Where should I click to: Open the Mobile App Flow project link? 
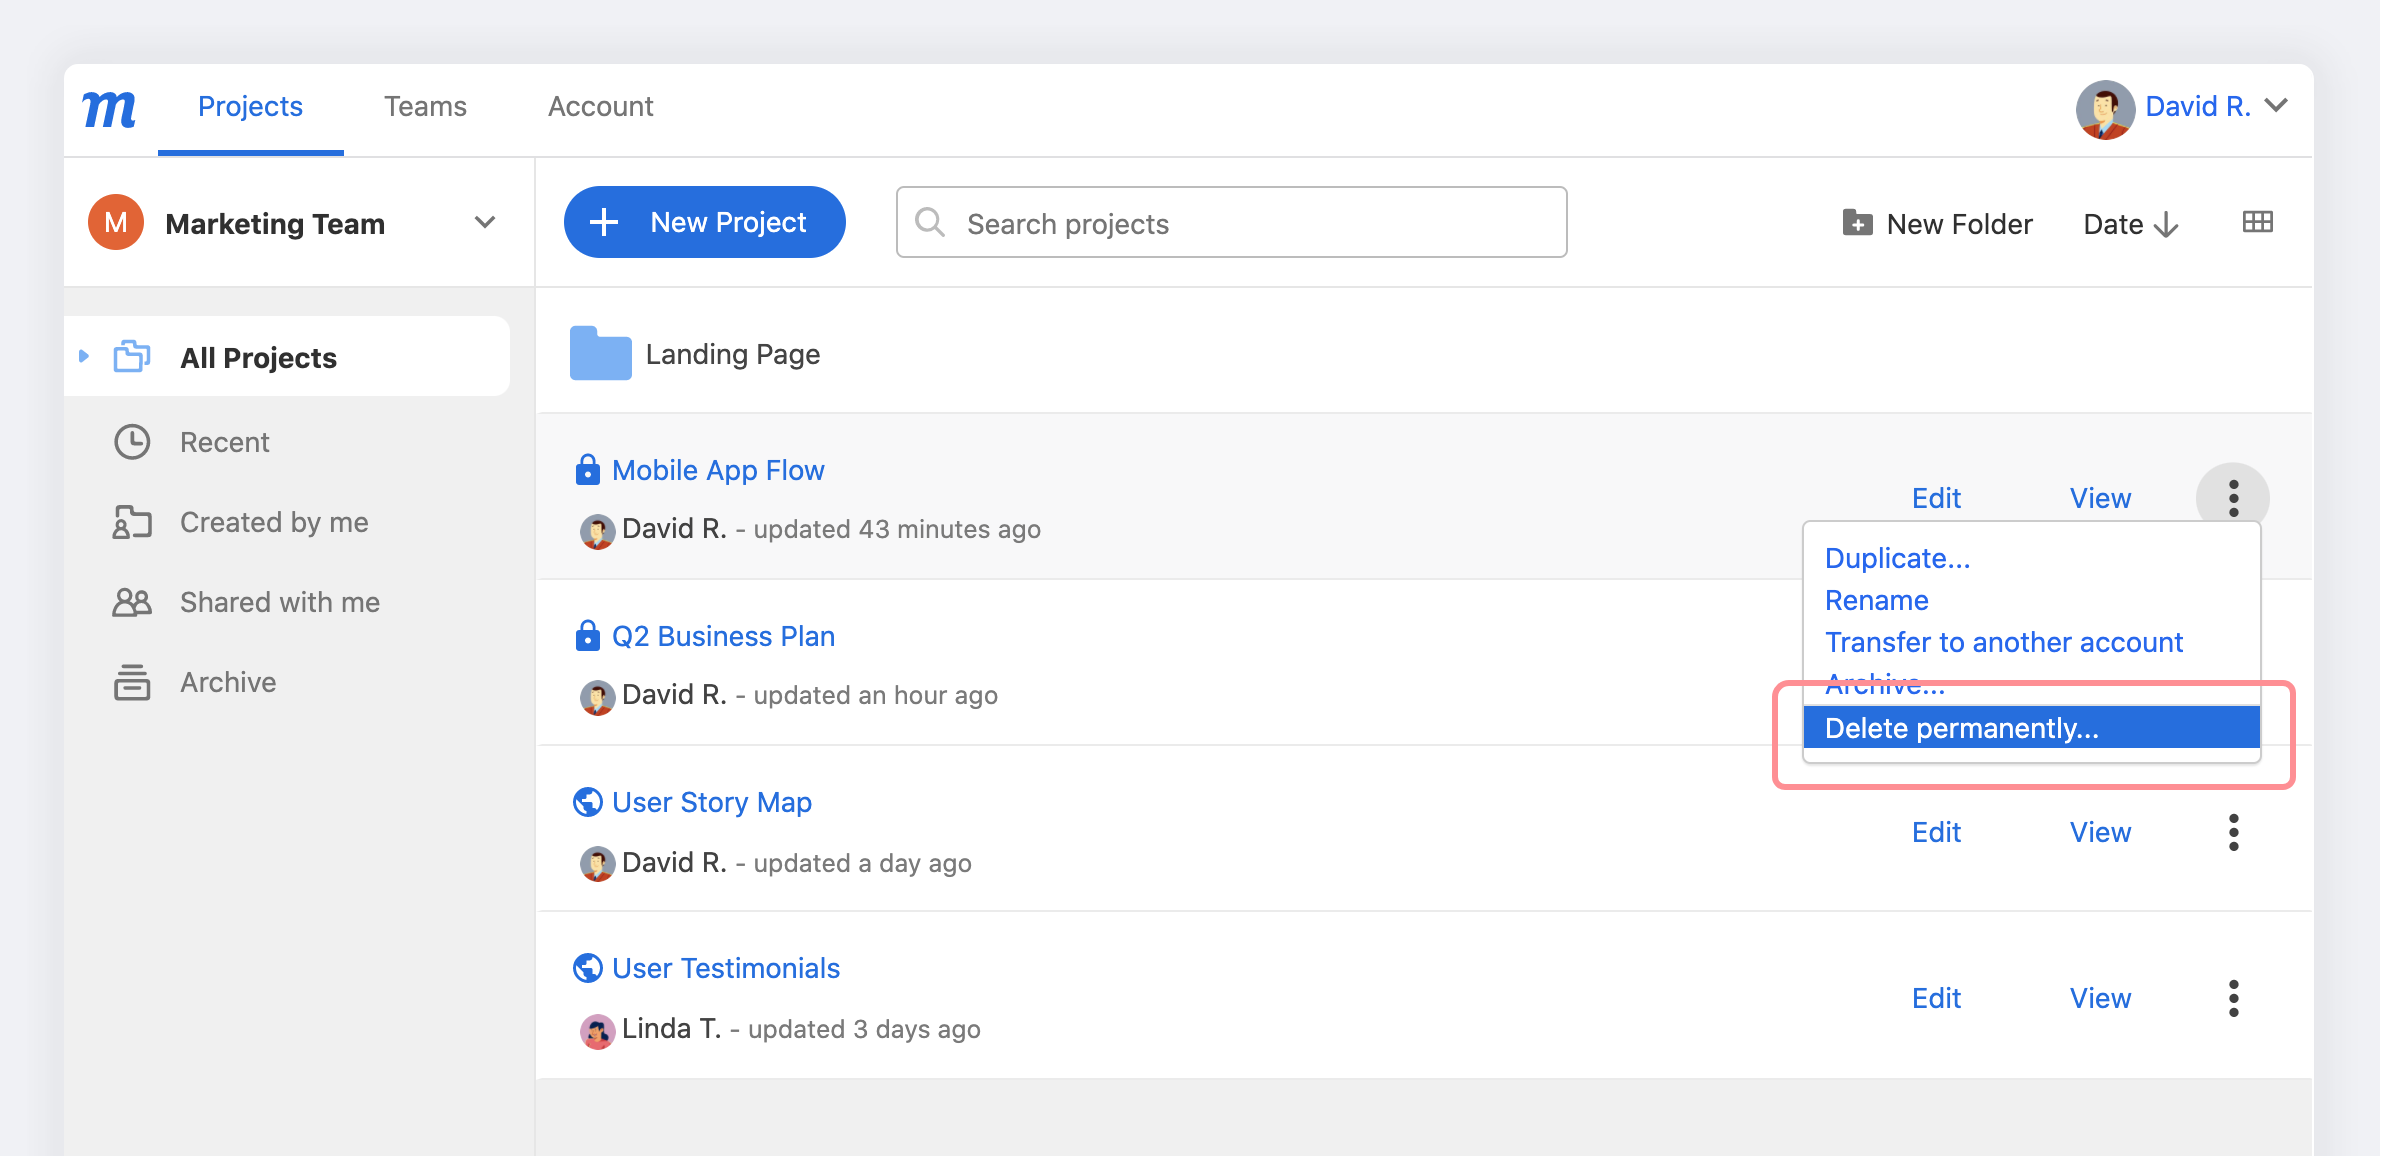[717, 470]
